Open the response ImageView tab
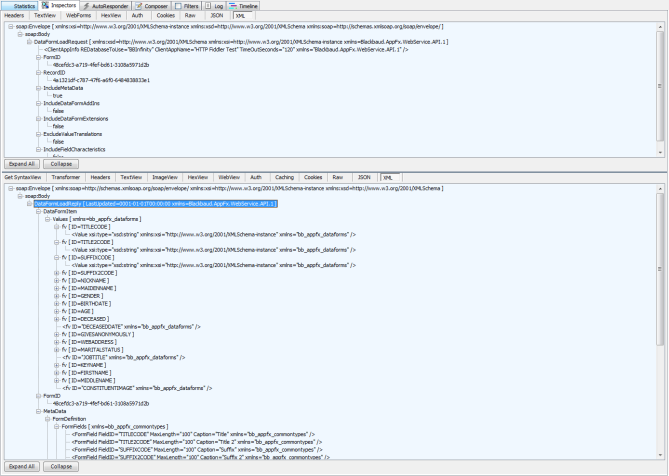The height and width of the screenshot is (476, 669). pos(164,177)
